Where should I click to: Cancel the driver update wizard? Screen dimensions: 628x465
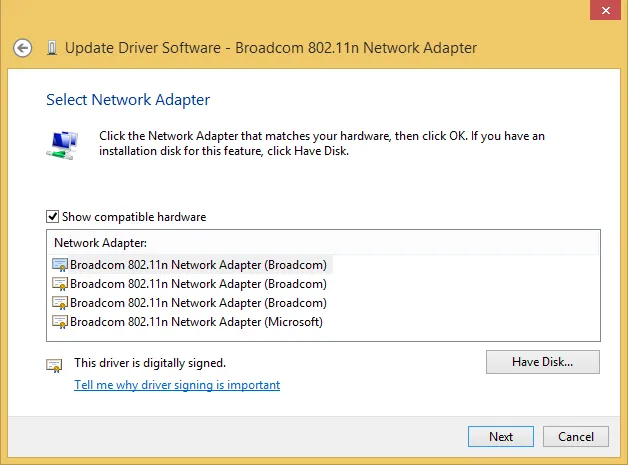tap(575, 437)
